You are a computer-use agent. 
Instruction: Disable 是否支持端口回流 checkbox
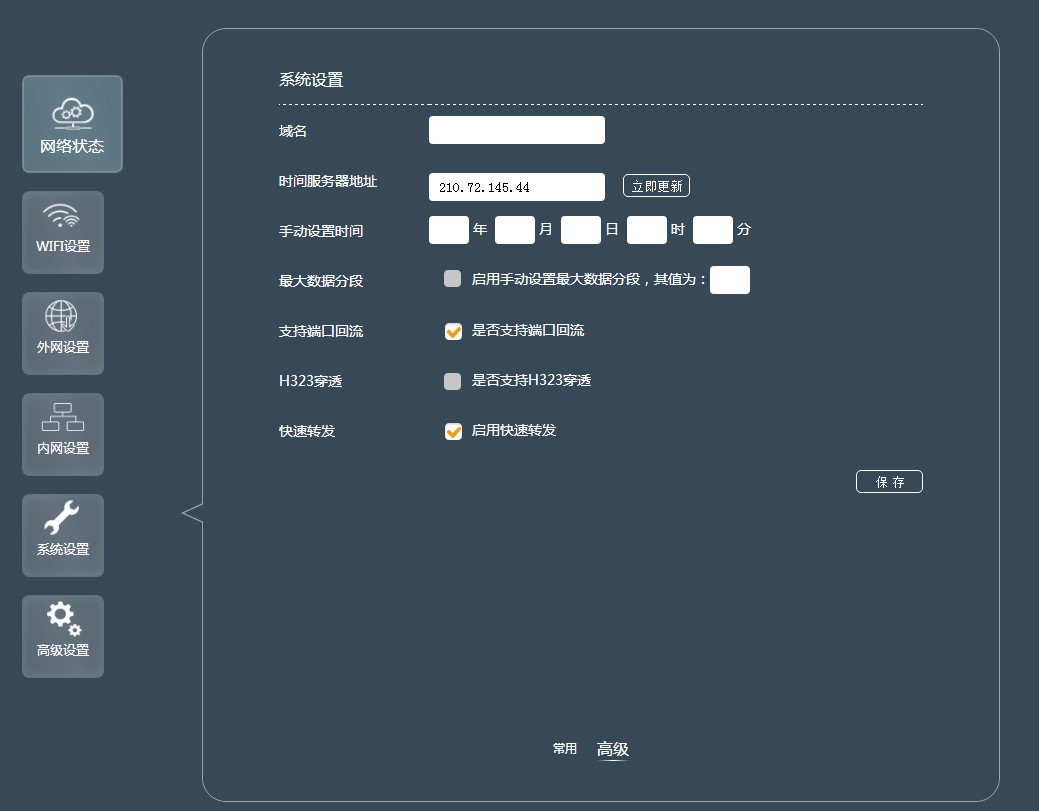click(452, 331)
